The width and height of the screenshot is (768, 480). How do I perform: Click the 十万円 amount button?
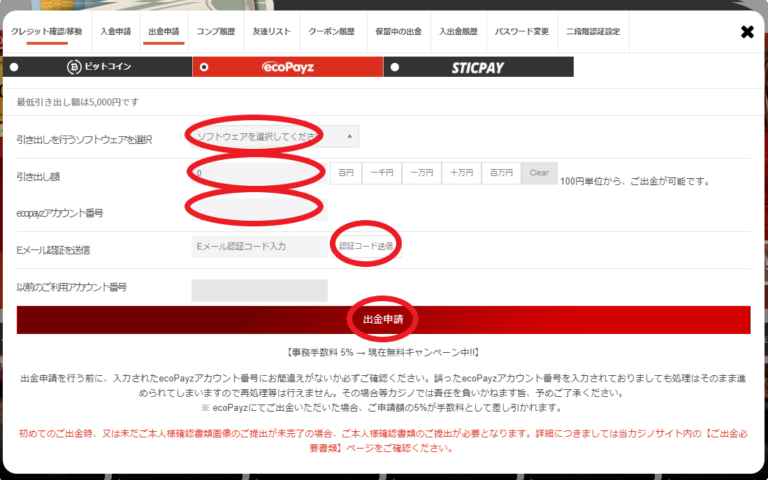(x=461, y=173)
